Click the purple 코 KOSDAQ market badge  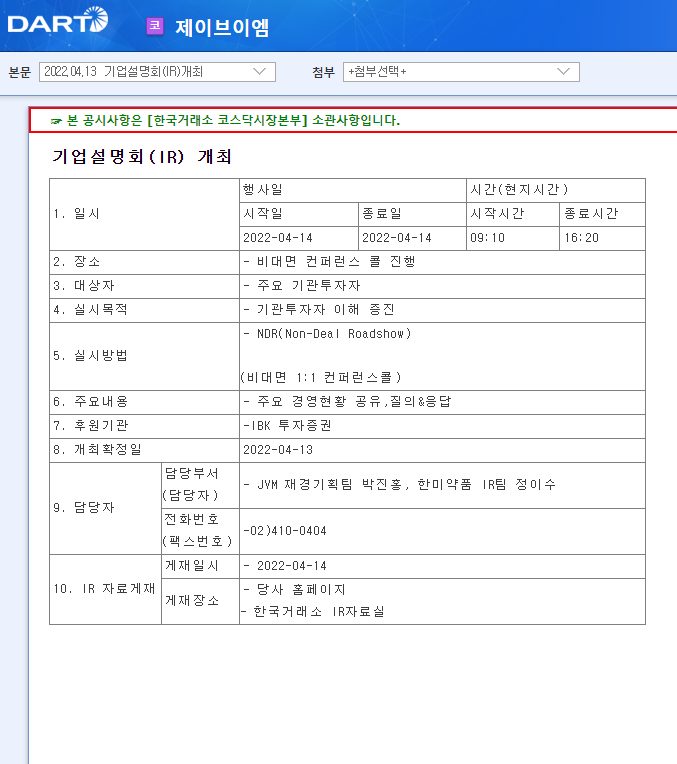coord(155,26)
